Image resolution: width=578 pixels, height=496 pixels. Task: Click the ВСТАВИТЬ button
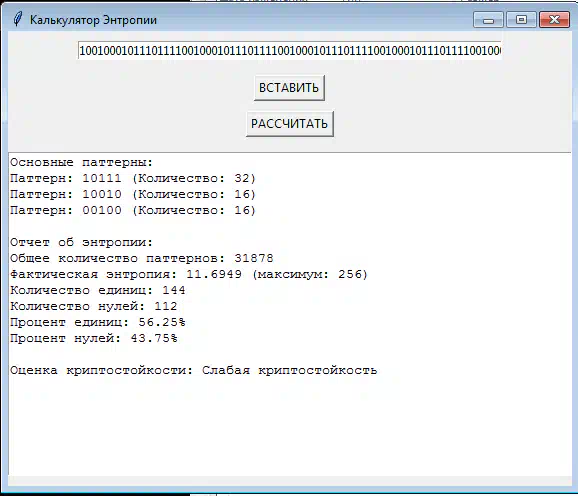(289, 88)
